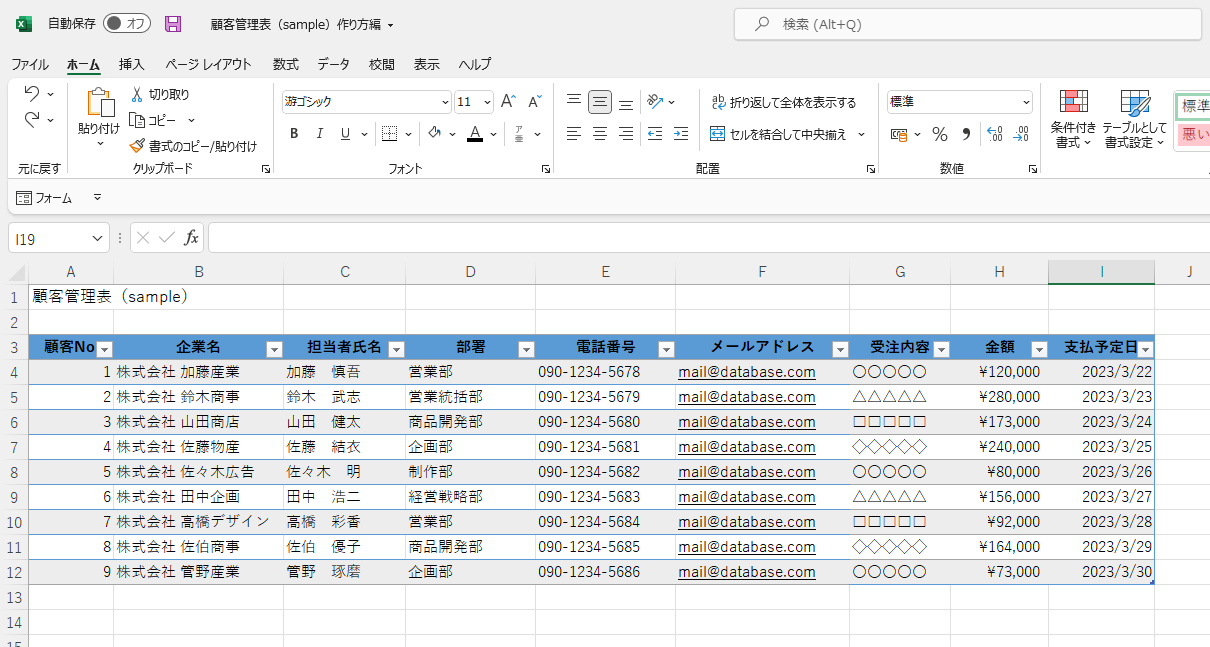Toggle bold formatting
Screen dimensions: 1210x647
(294, 134)
